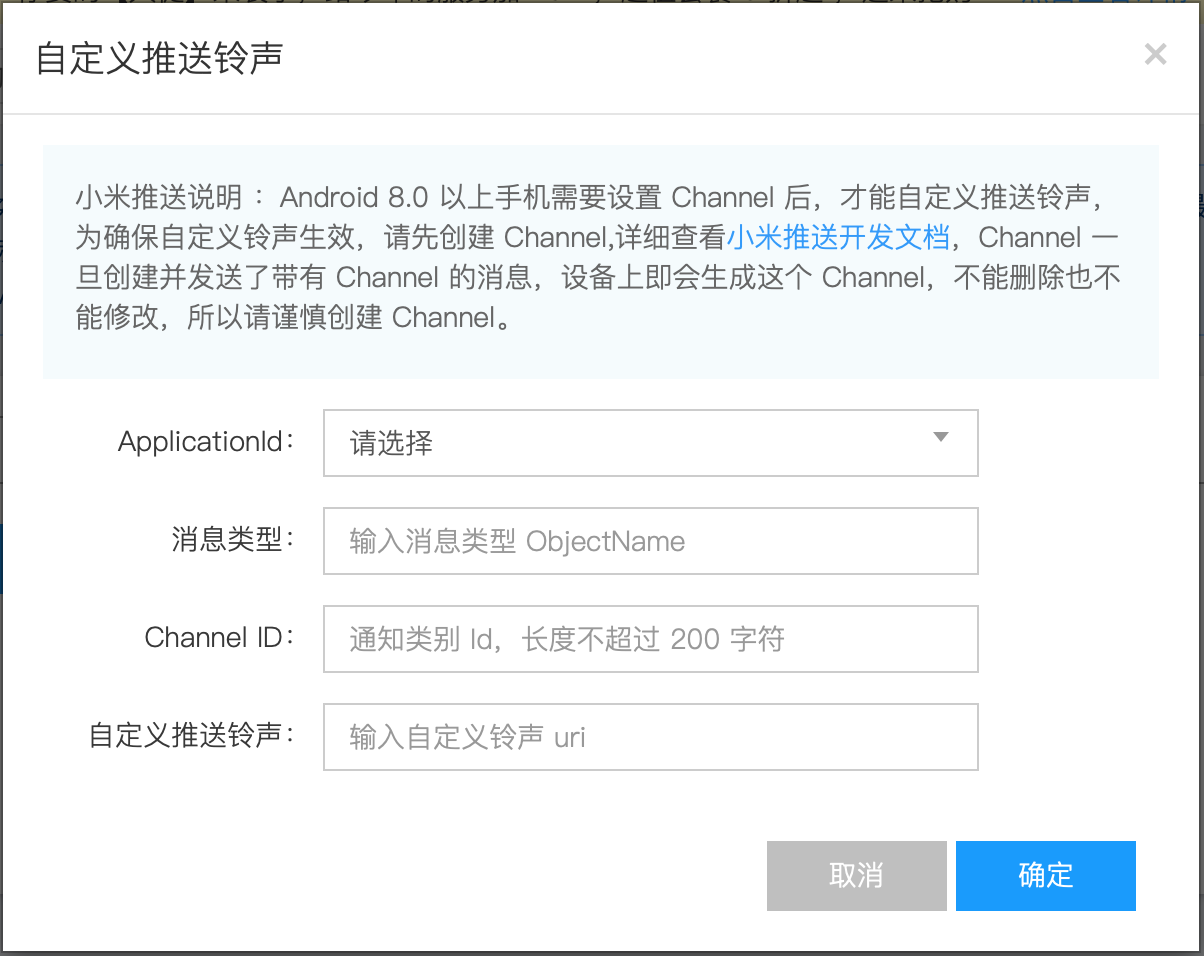Click the dialog title 自定义推送铃声

pos(159,58)
